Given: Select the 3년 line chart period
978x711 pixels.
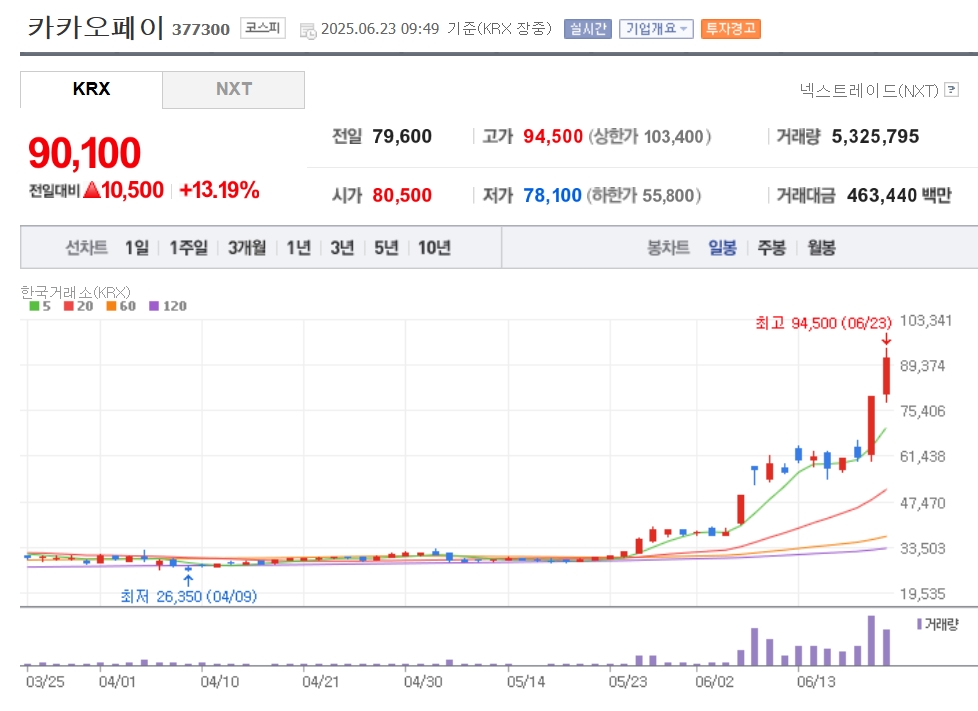Looking at the screenshot, I should [x=342, y=248].
